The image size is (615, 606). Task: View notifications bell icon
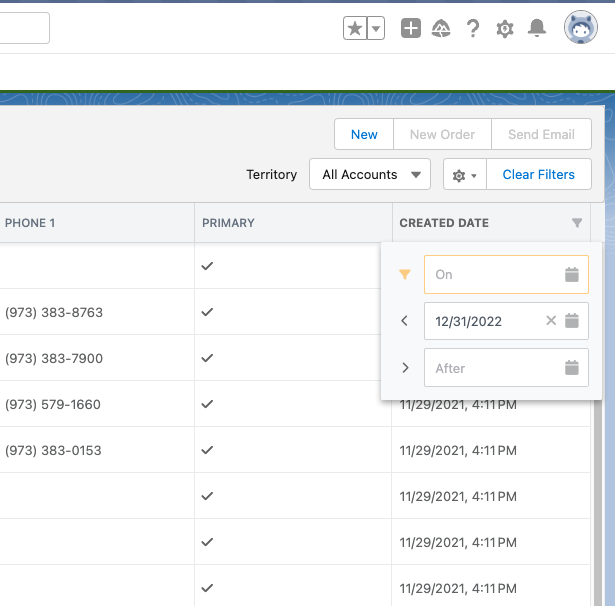point(537,29)
